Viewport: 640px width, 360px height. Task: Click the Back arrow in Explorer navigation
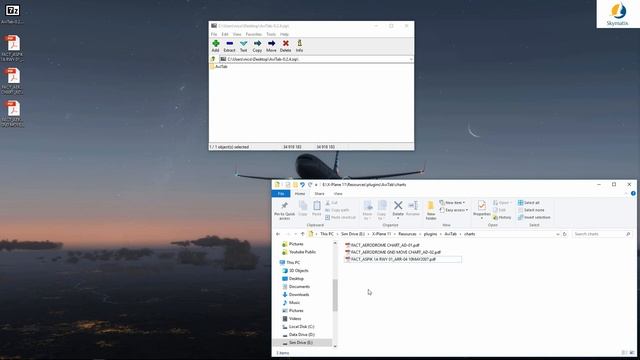(278, 234)
